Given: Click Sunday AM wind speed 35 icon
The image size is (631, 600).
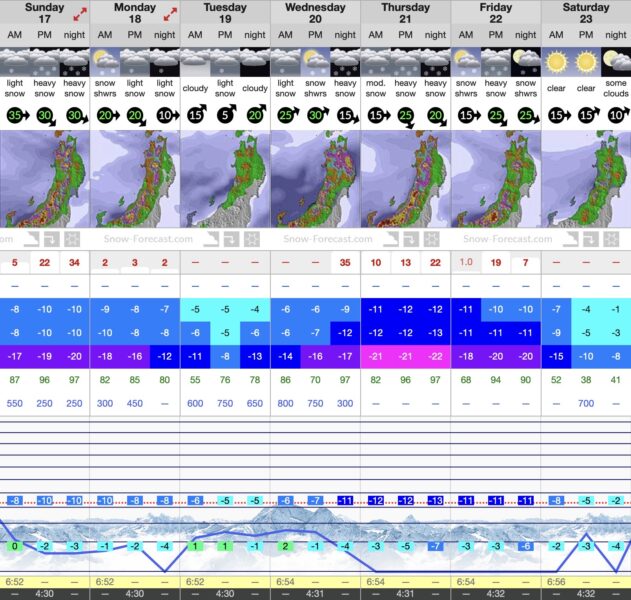Looking at the screenshot, I should coord(18,116).
